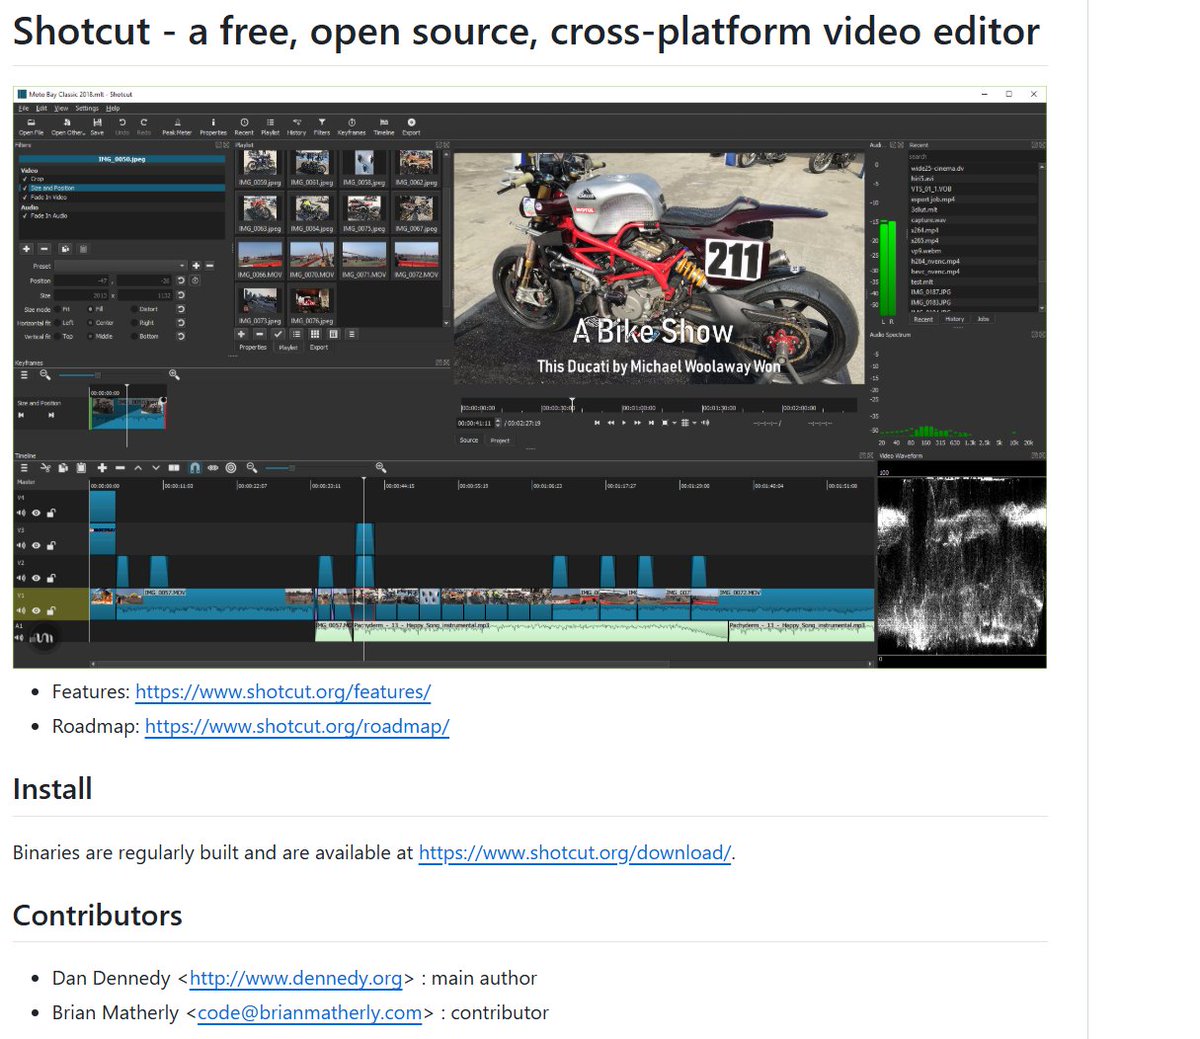Open the Settings menu

pos(87,108)
